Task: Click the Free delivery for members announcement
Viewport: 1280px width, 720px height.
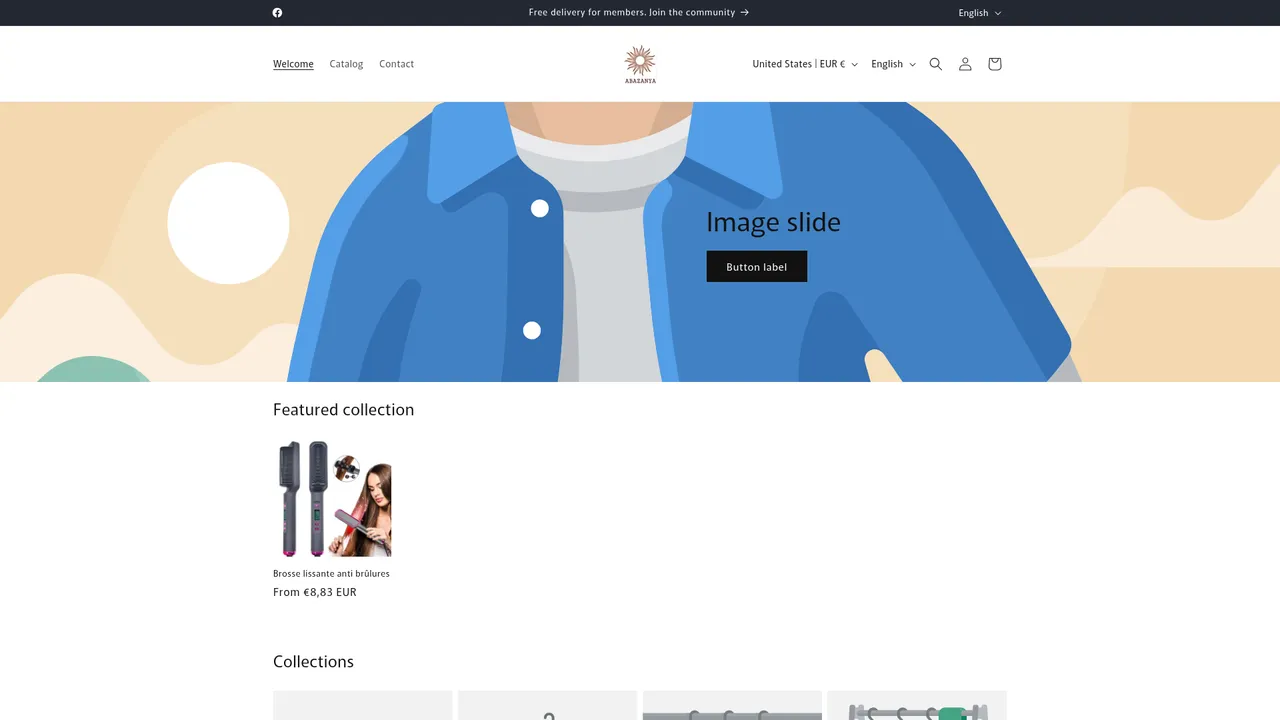Action: [639, 13]
